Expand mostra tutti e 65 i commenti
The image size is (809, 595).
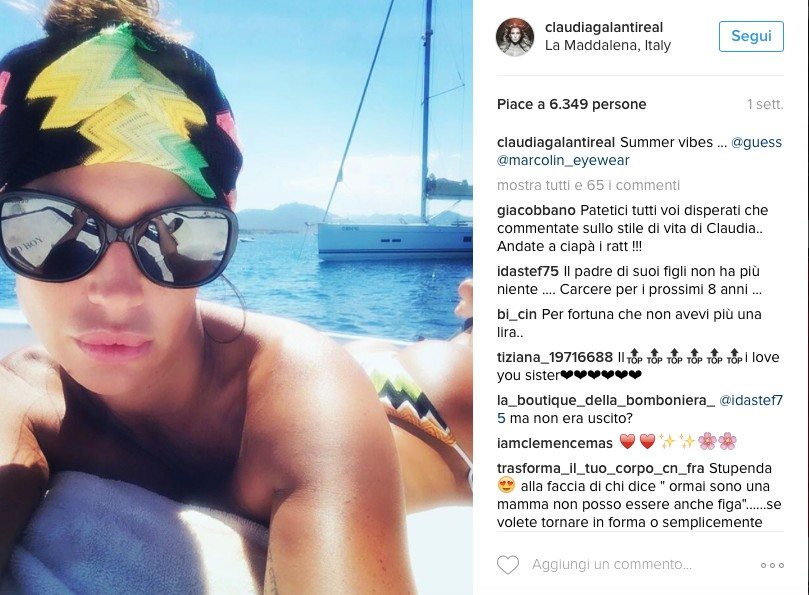tap(588, 185)
